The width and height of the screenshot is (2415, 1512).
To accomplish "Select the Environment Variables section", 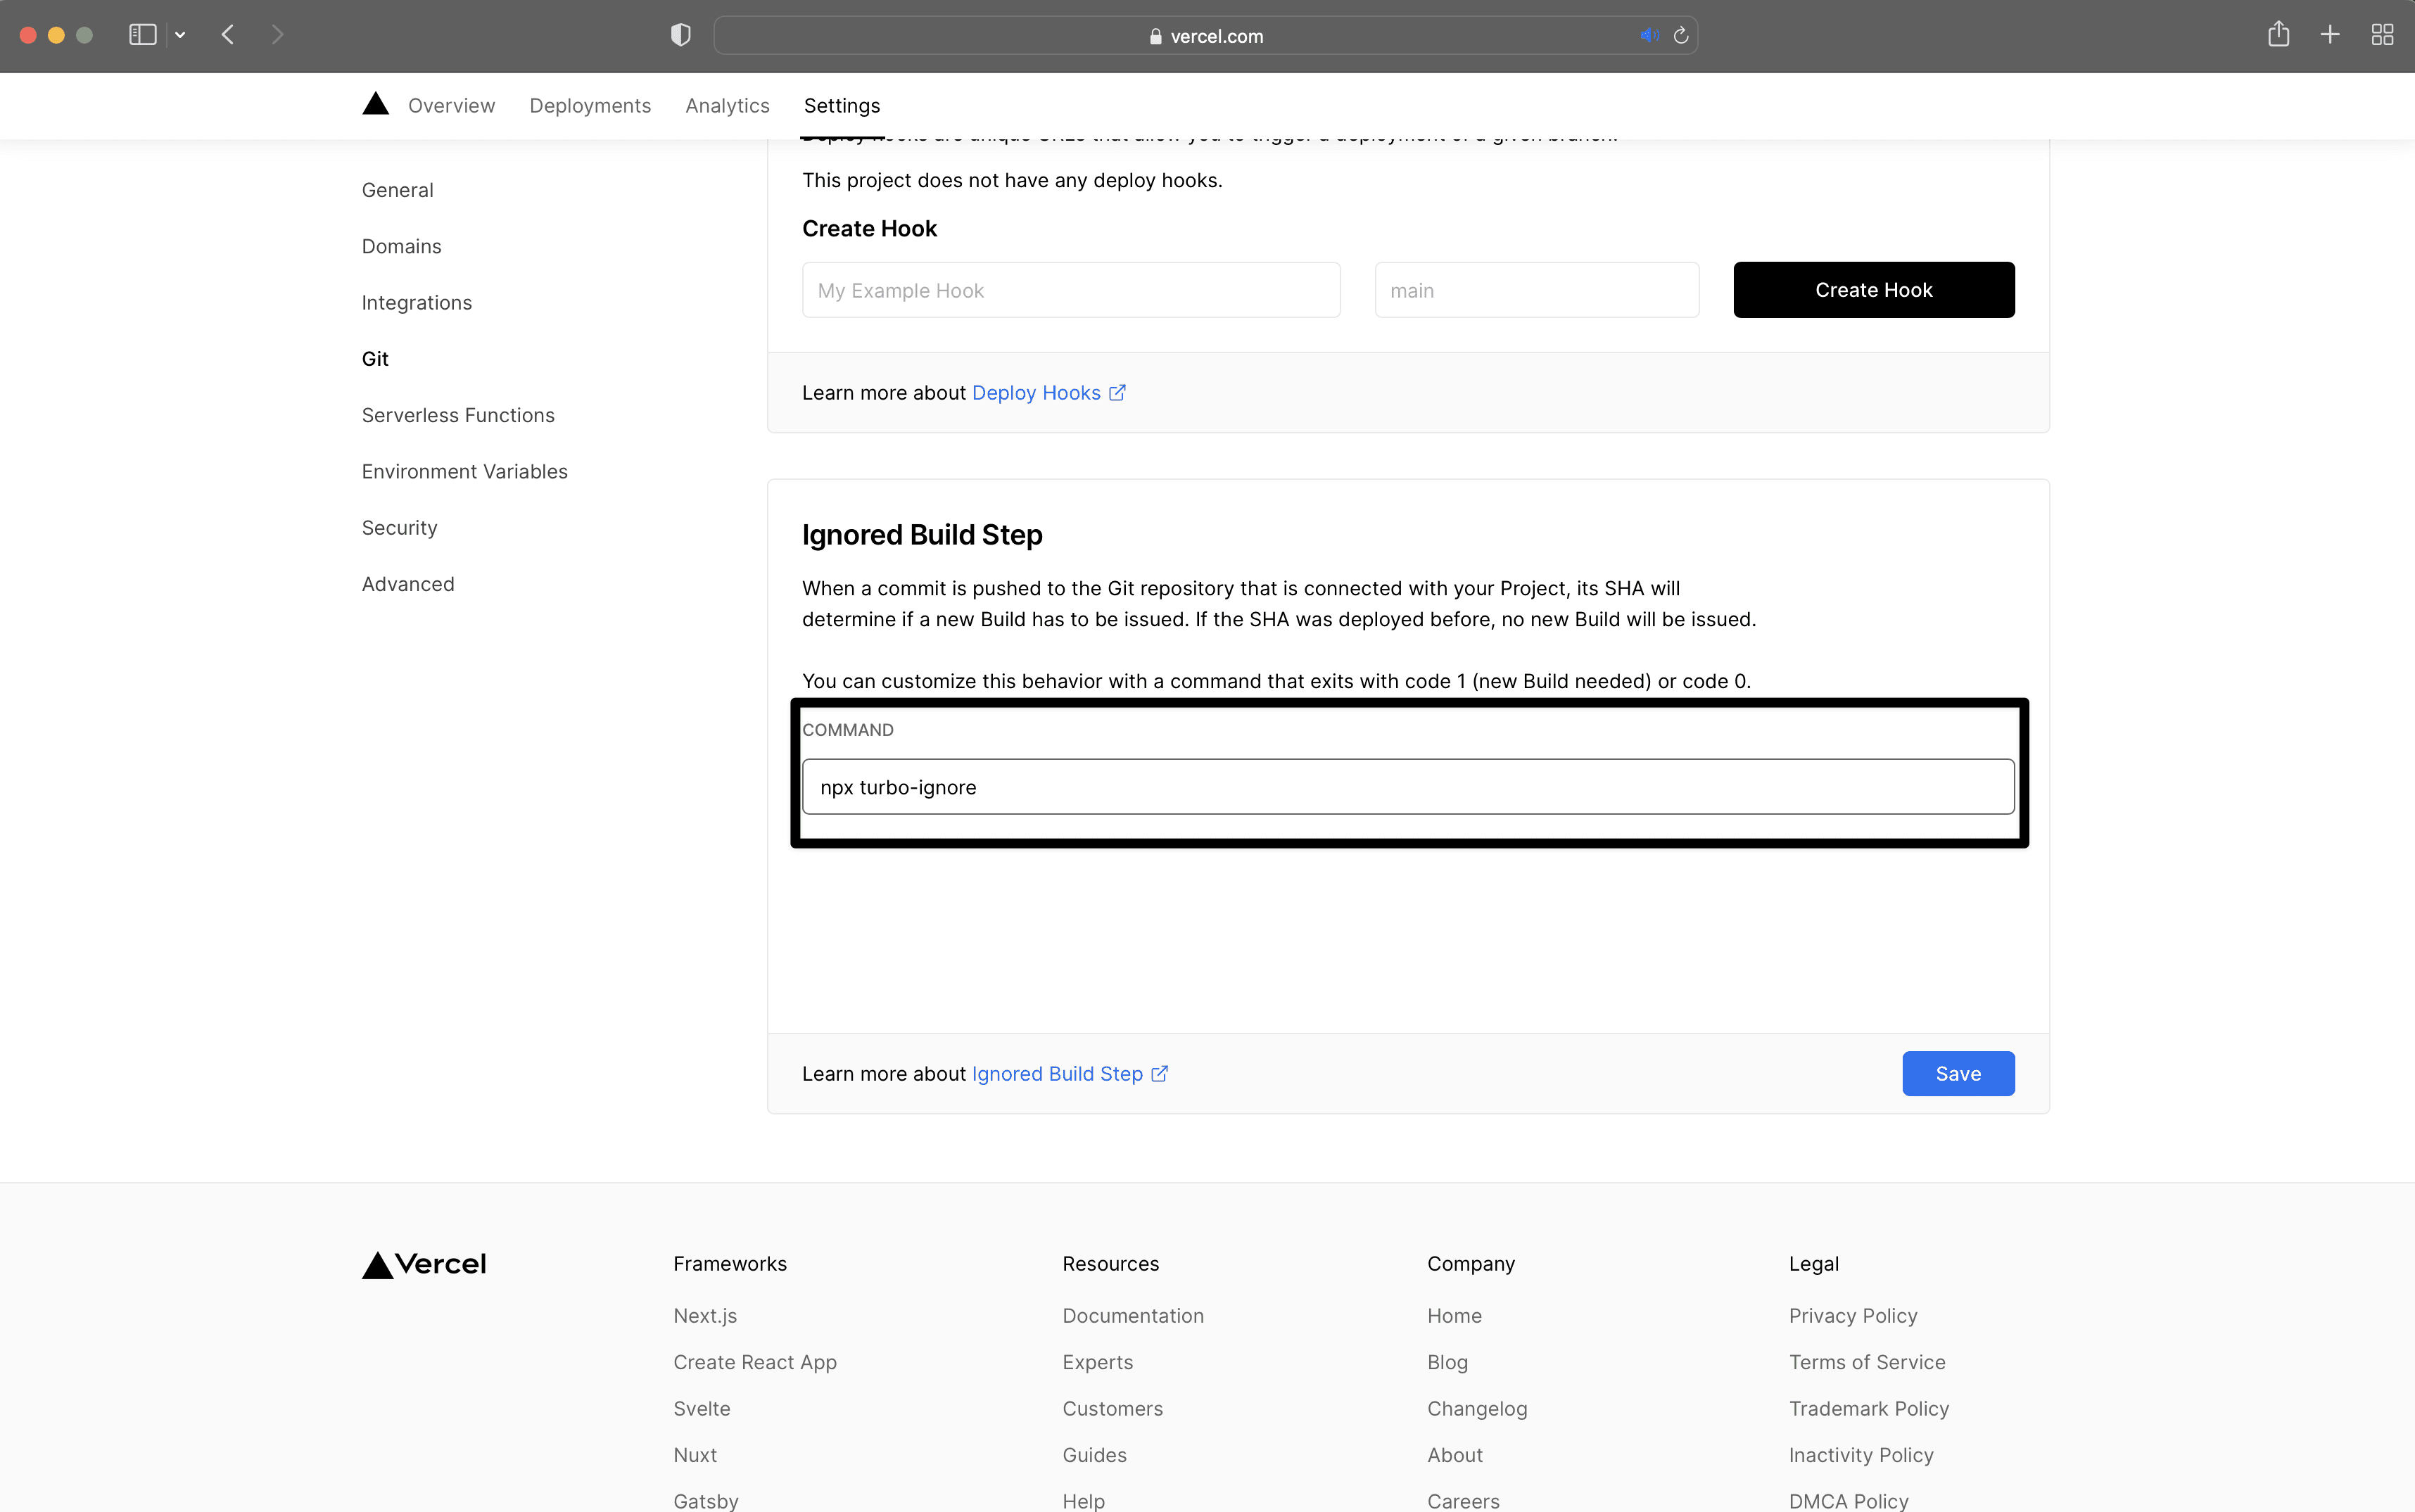I will click(463, 470).
